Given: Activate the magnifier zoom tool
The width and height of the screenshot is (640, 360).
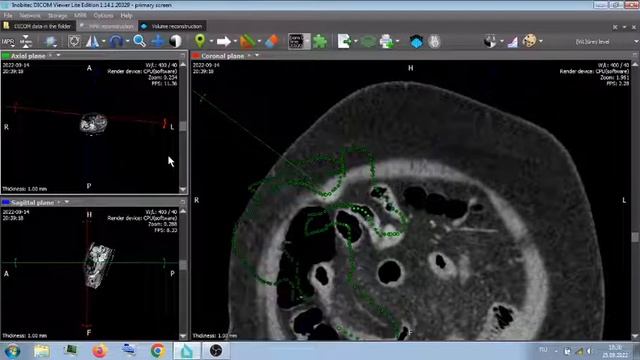Looking at the screenshot, I should (x=140, y=41).
